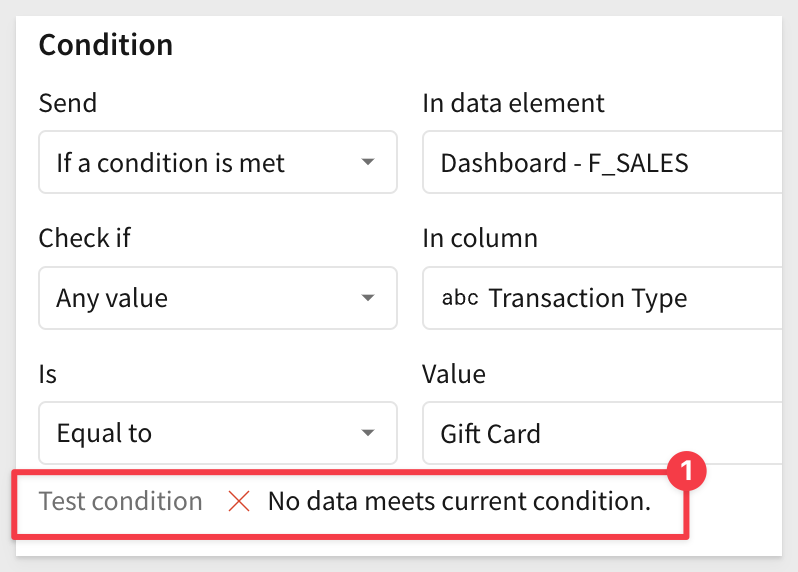This screenshot has width=798, height=572.
Task: Open the 'Any value' Check if dropdown
Action: pos(218,298)
